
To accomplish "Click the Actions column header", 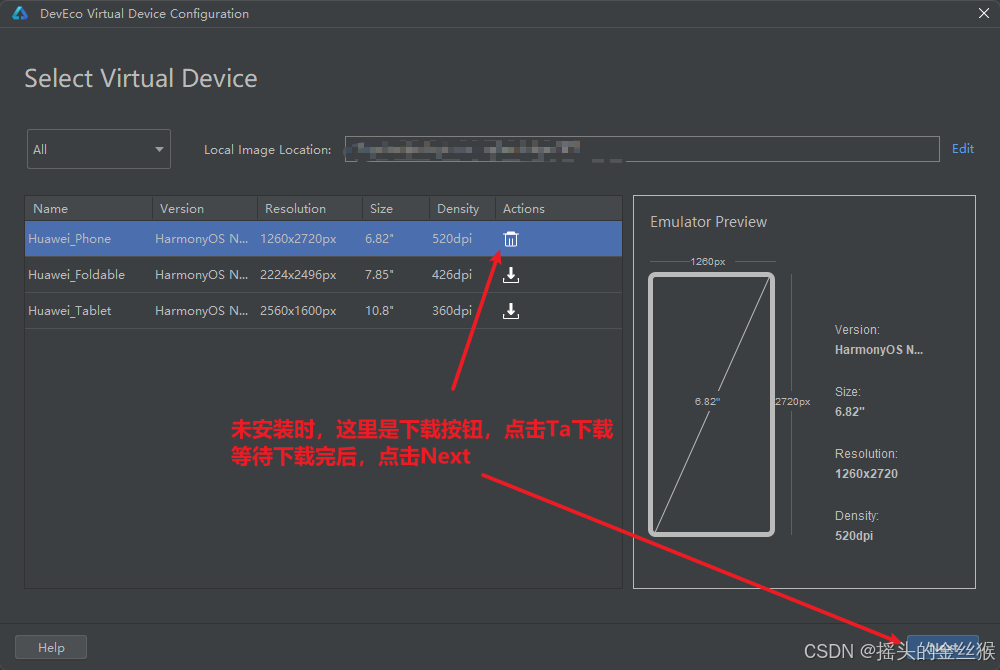I will (x=559, y=208).
